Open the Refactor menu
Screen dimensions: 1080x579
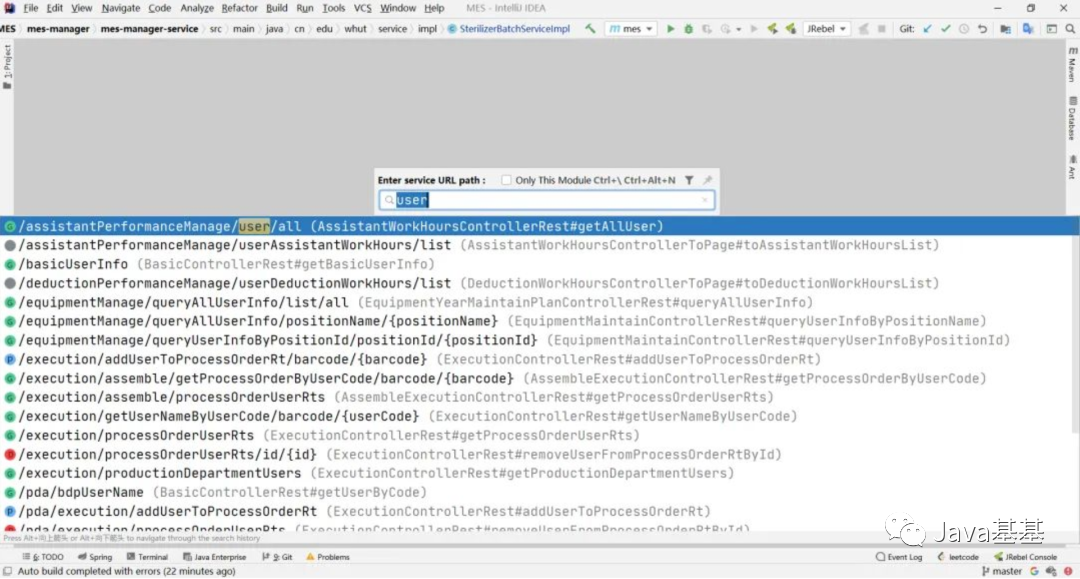click(x=239, y=8)
